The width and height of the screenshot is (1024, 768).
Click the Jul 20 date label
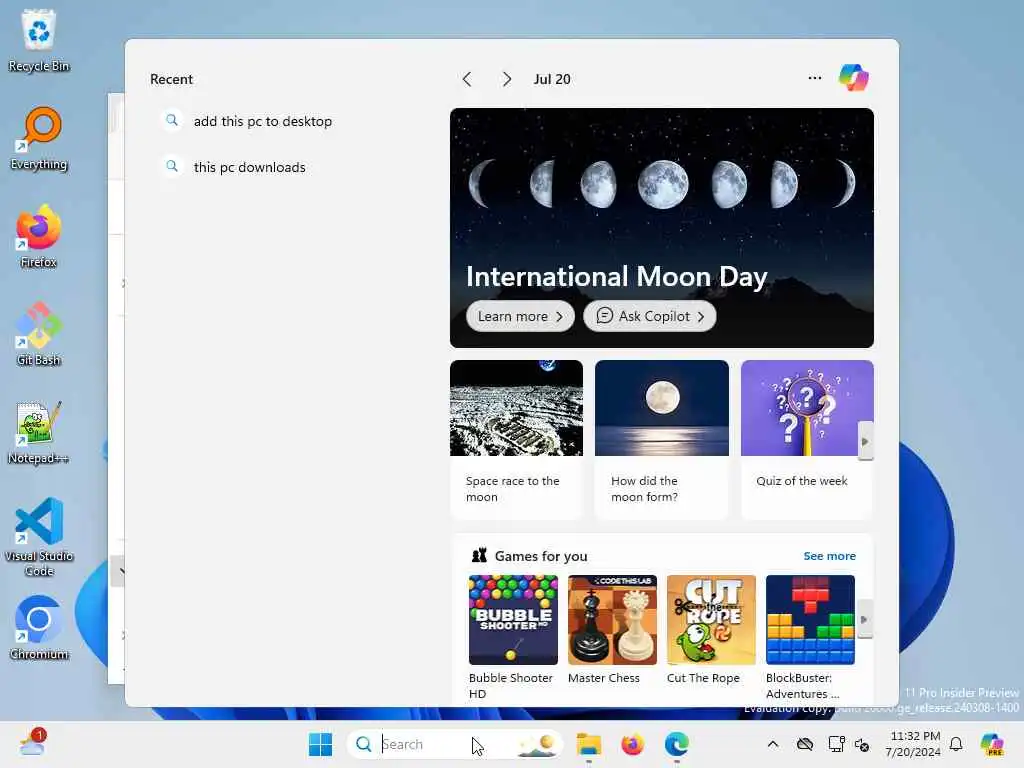coord(552,79)
